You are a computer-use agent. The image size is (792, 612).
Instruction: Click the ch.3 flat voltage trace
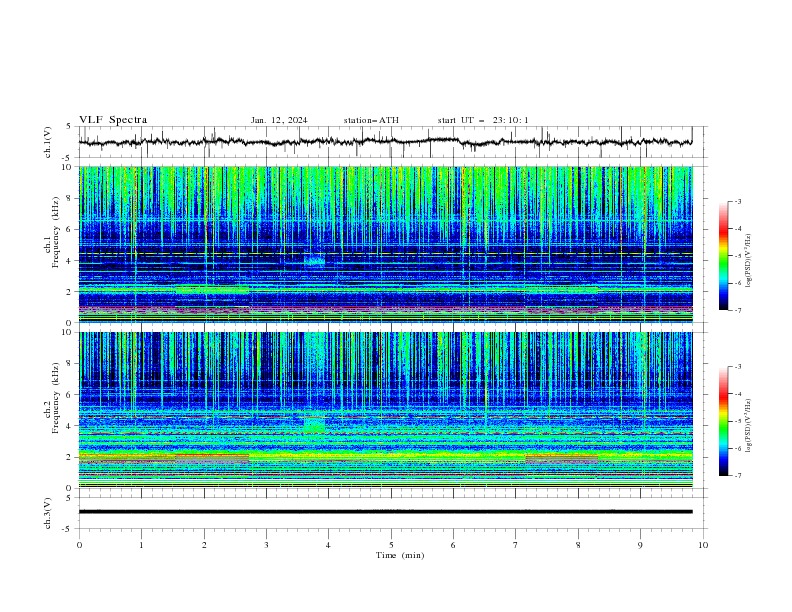[385, 512]
